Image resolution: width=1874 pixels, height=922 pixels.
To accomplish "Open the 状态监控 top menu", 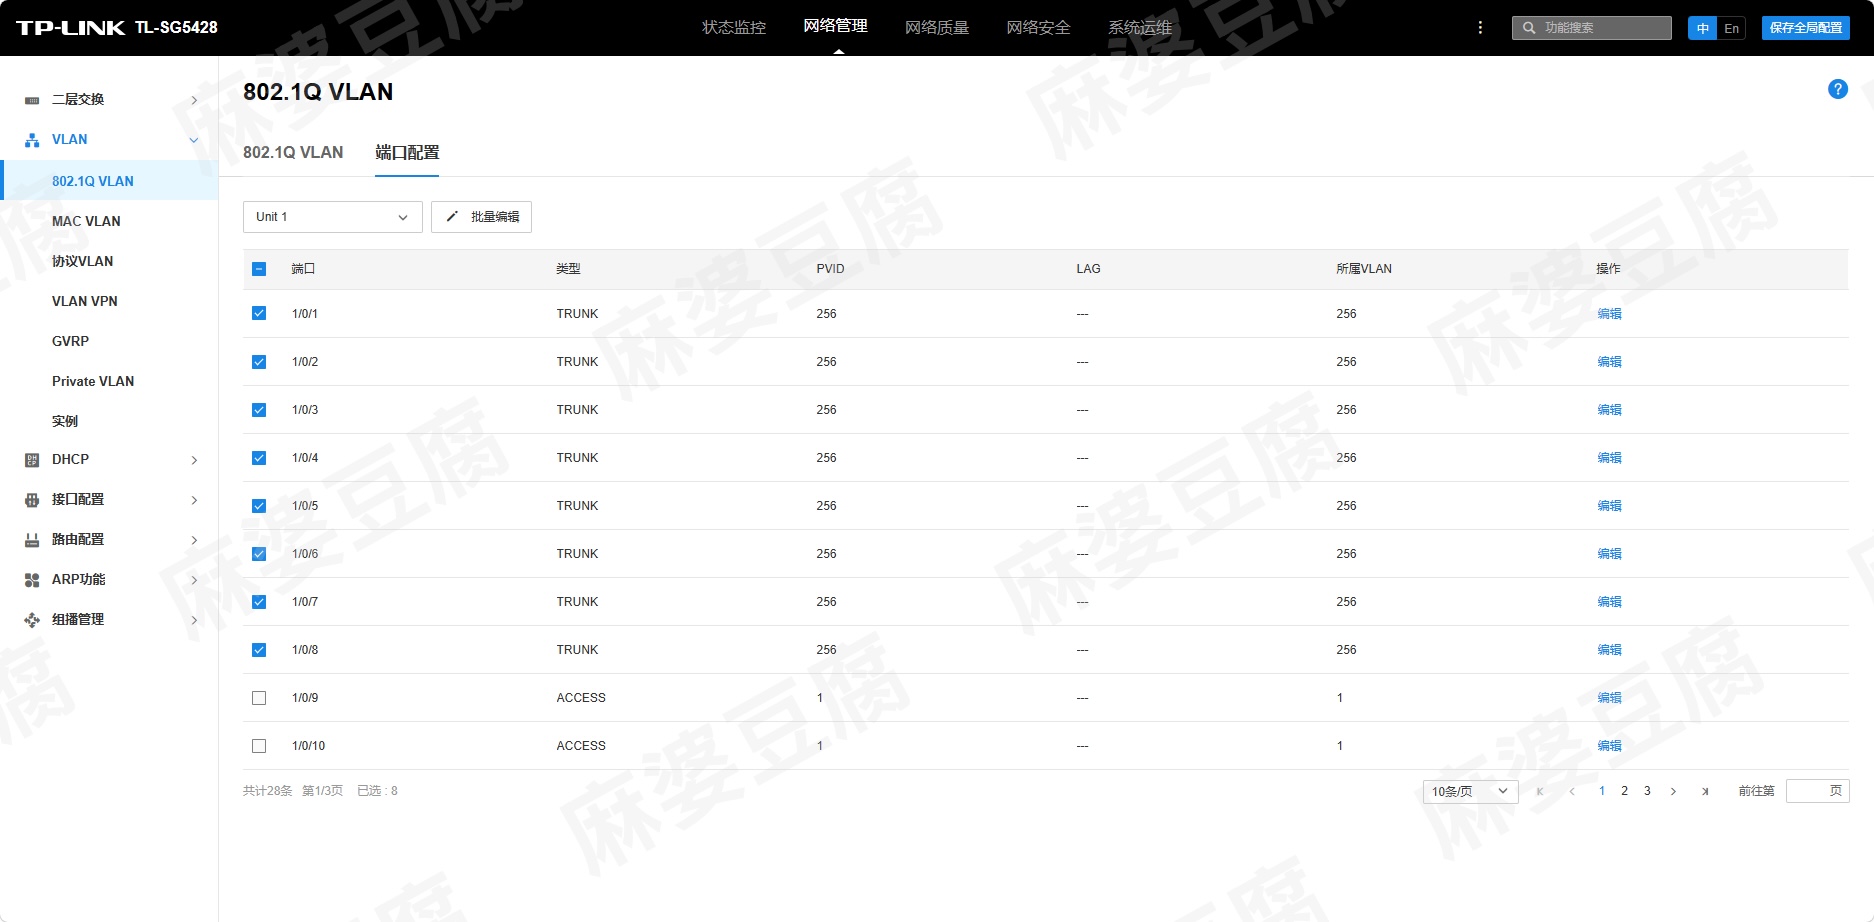I will (x=734, y=27).
